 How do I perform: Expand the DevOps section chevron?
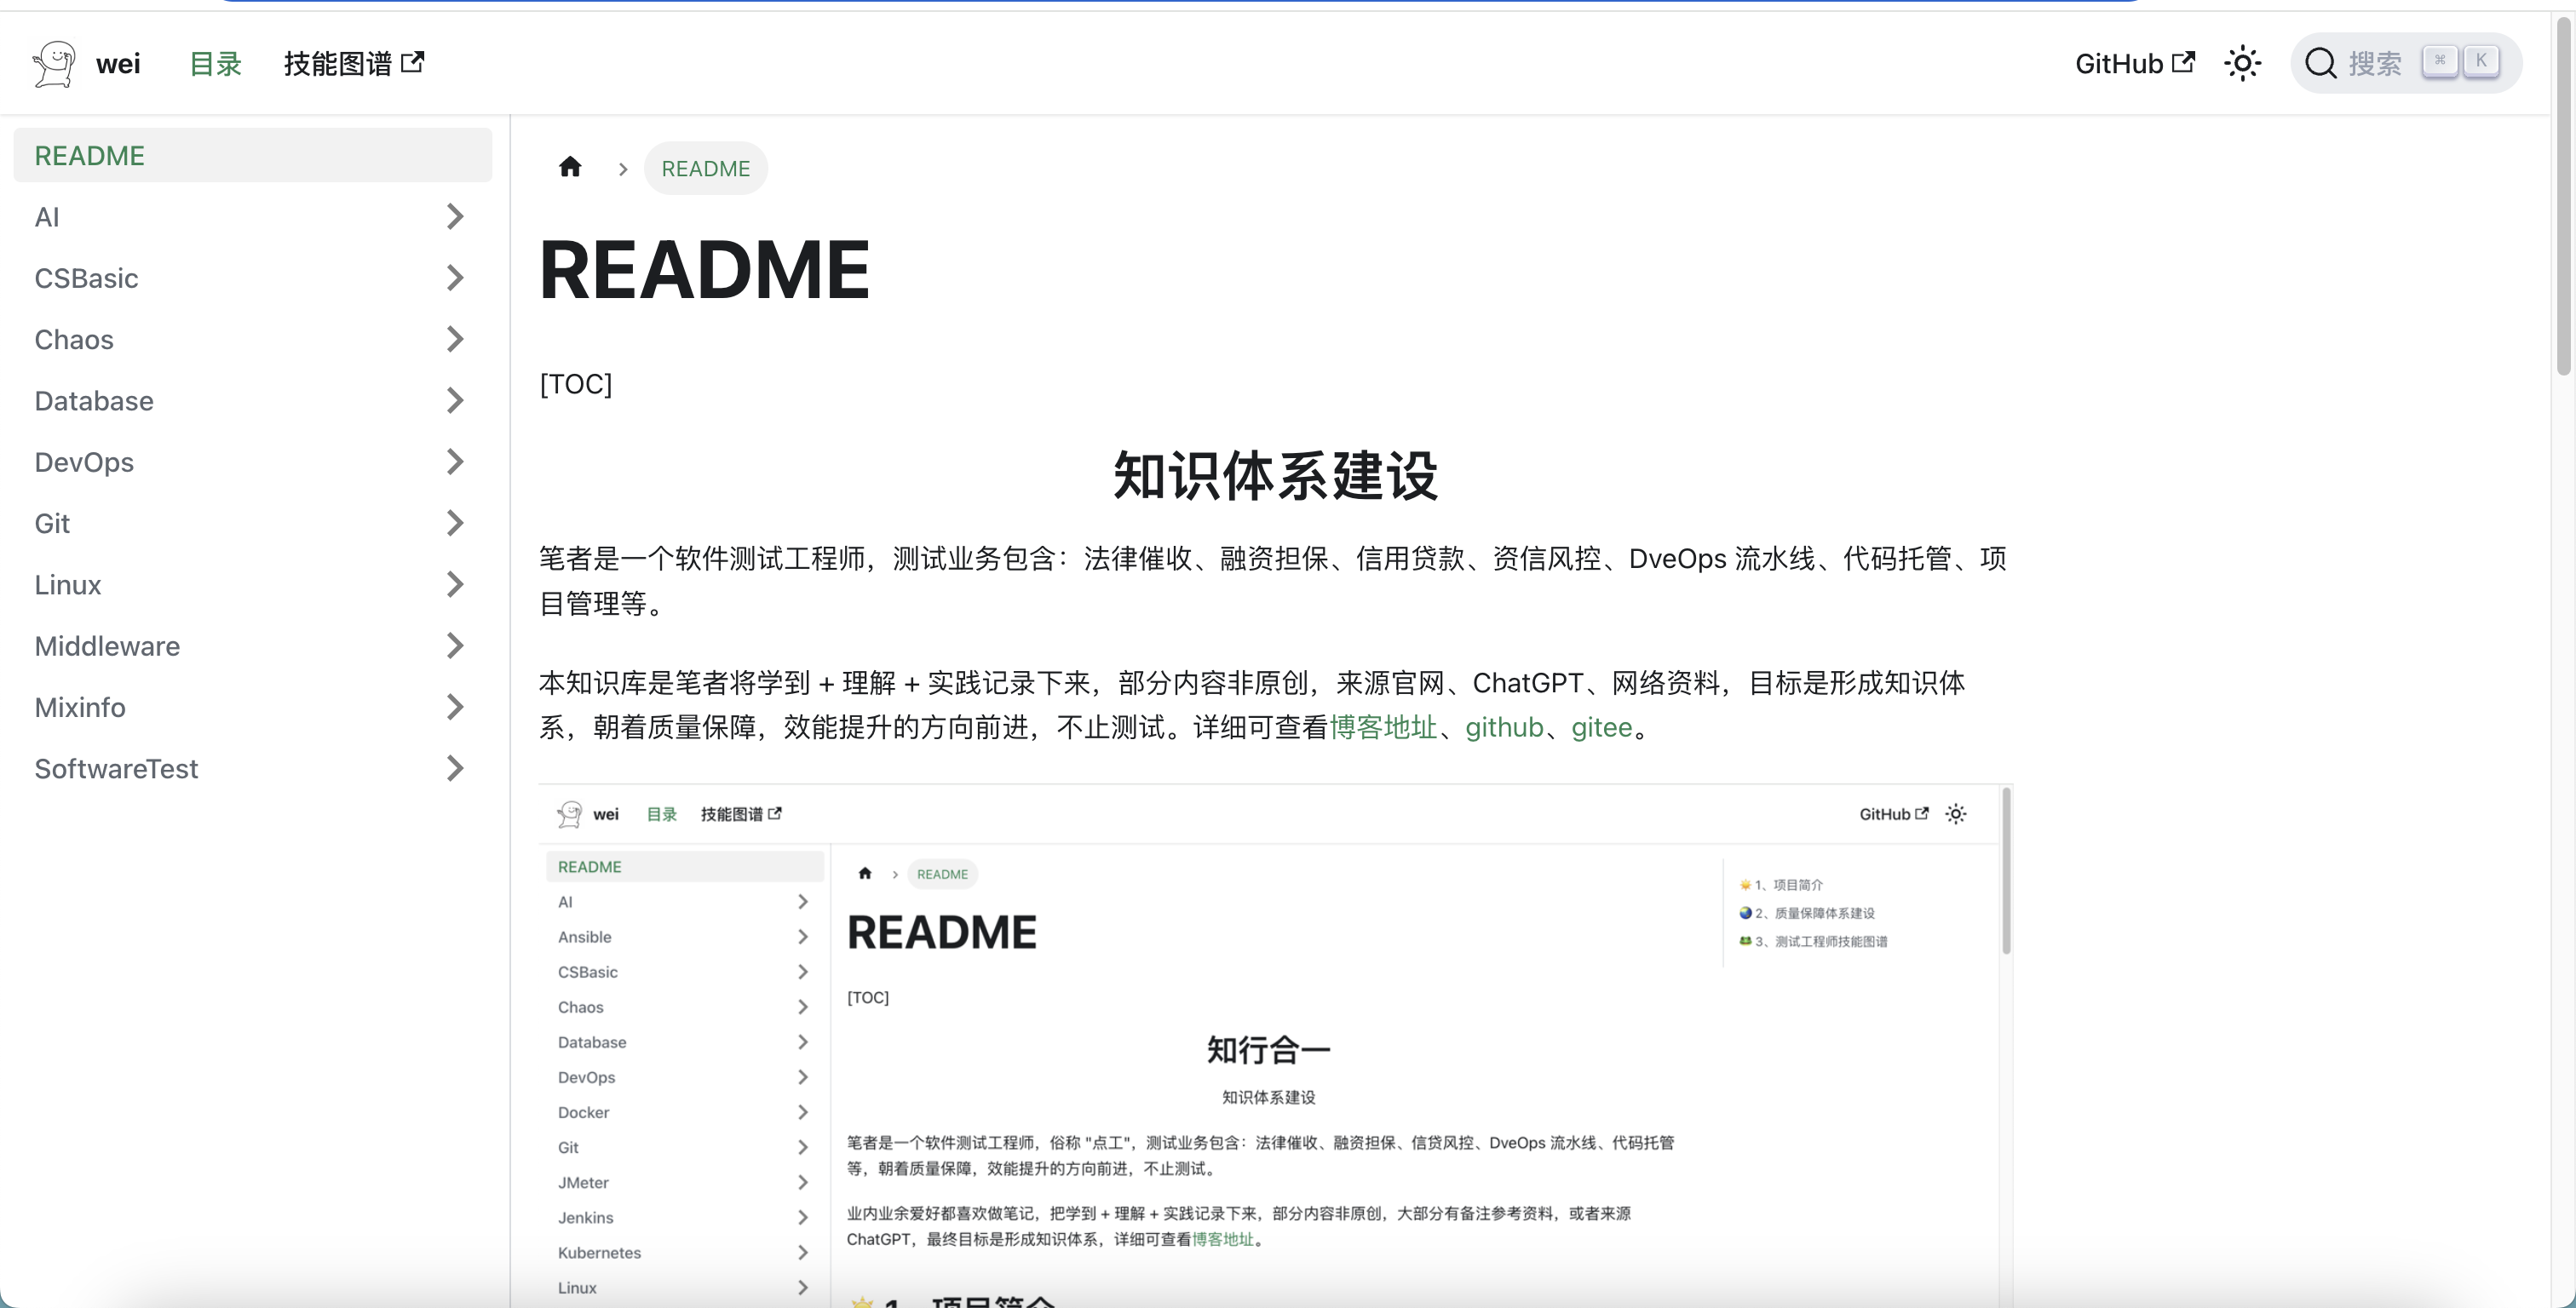[x=455, y=462]
